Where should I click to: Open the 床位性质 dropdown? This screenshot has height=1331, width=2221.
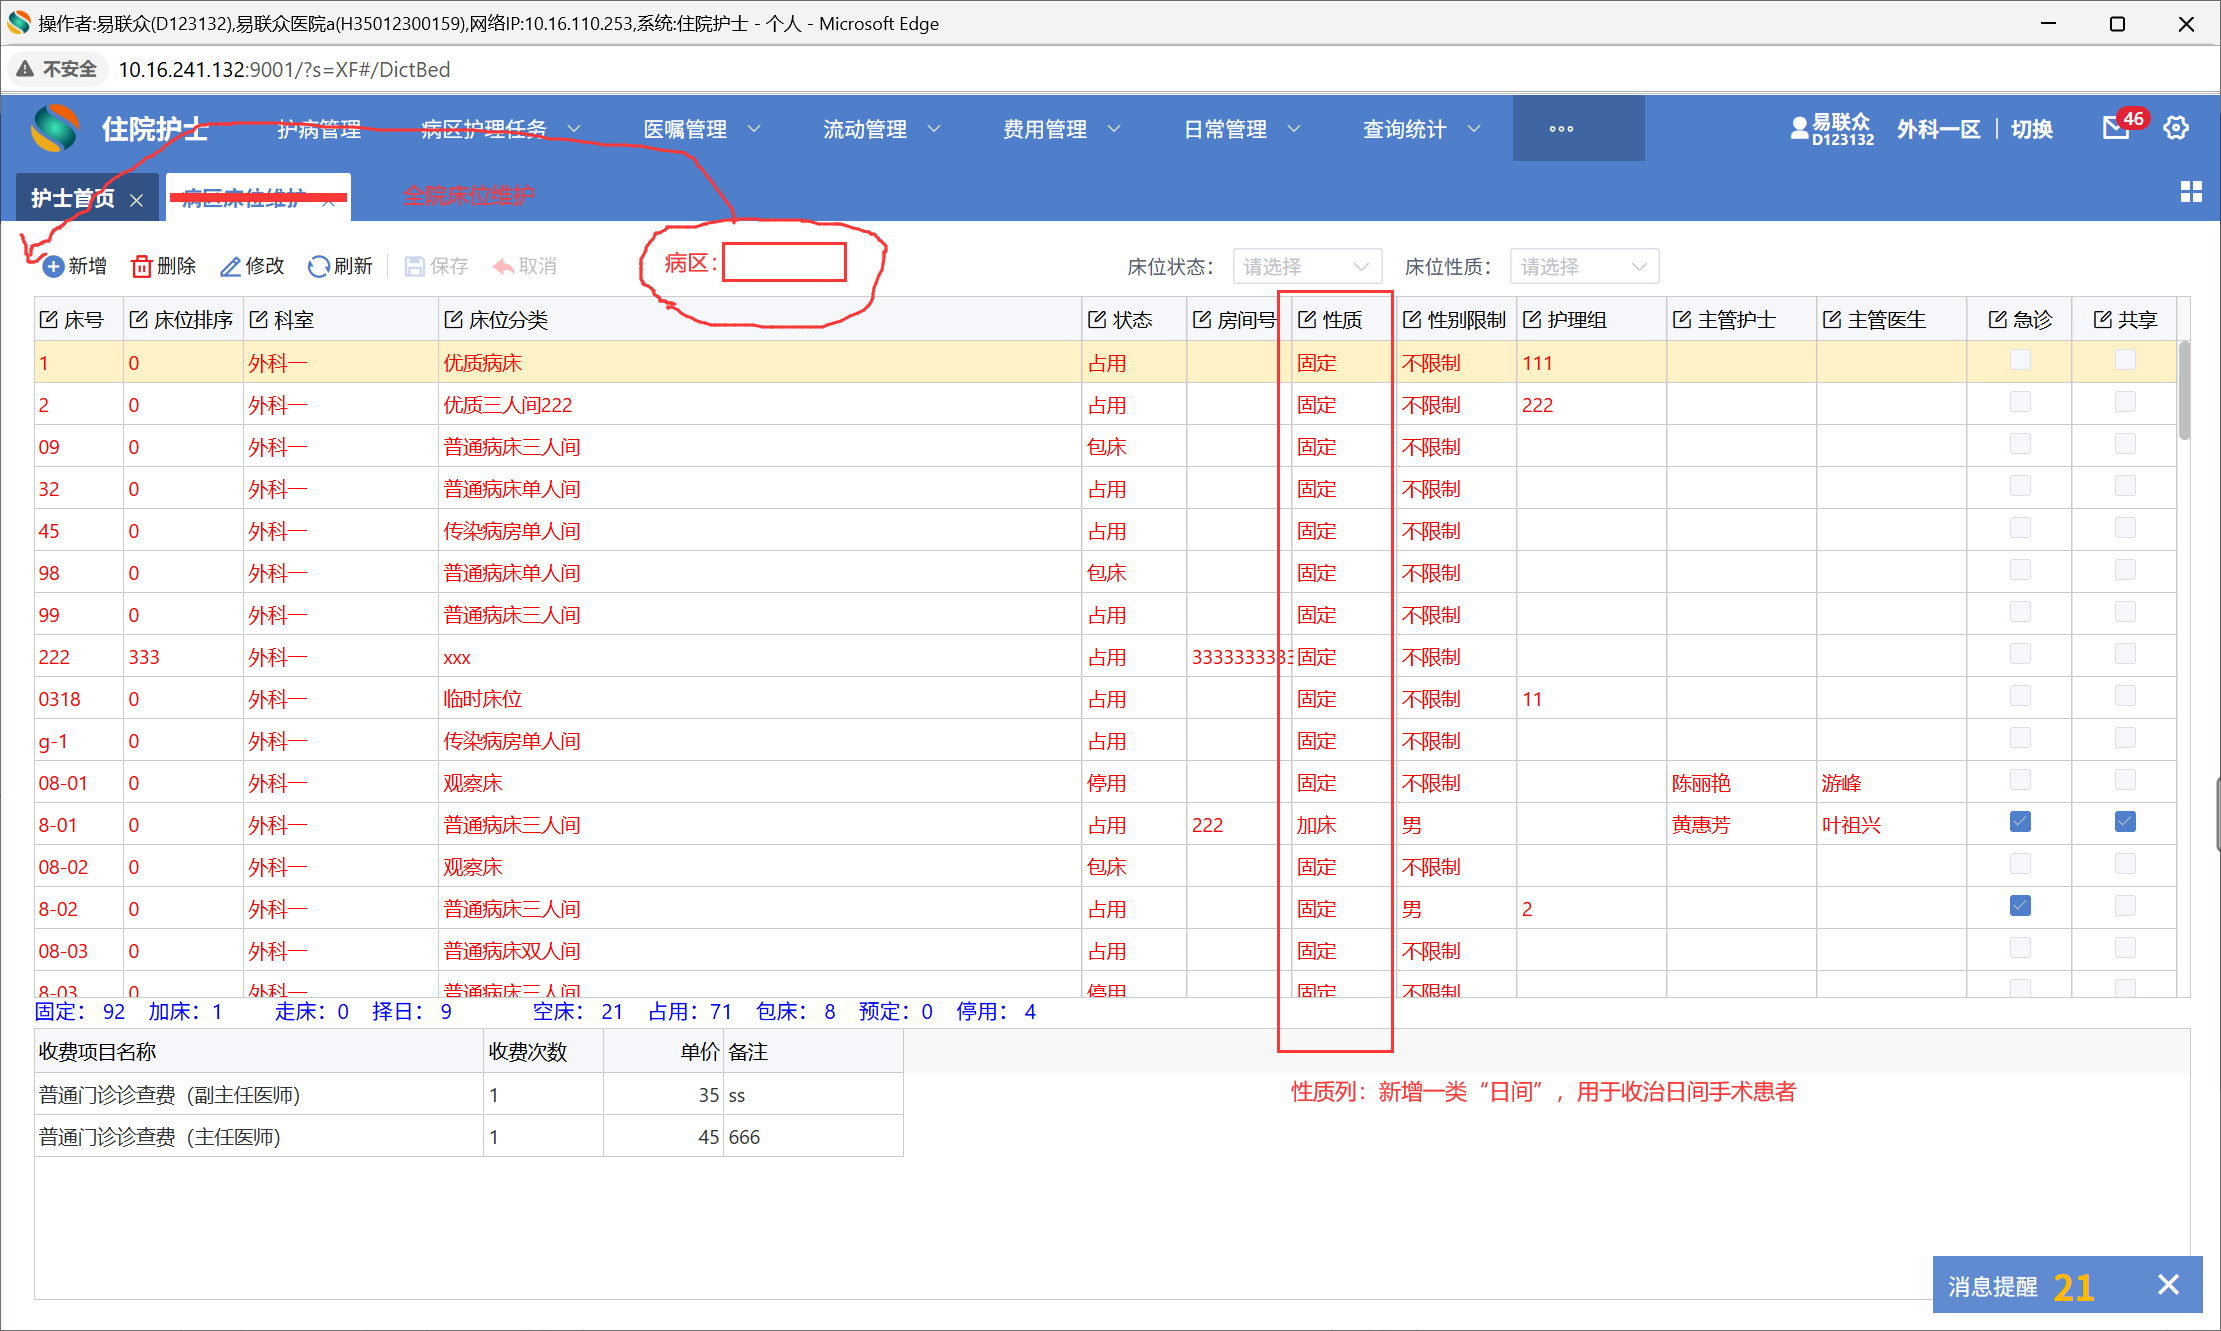[x=1583, y=267]
